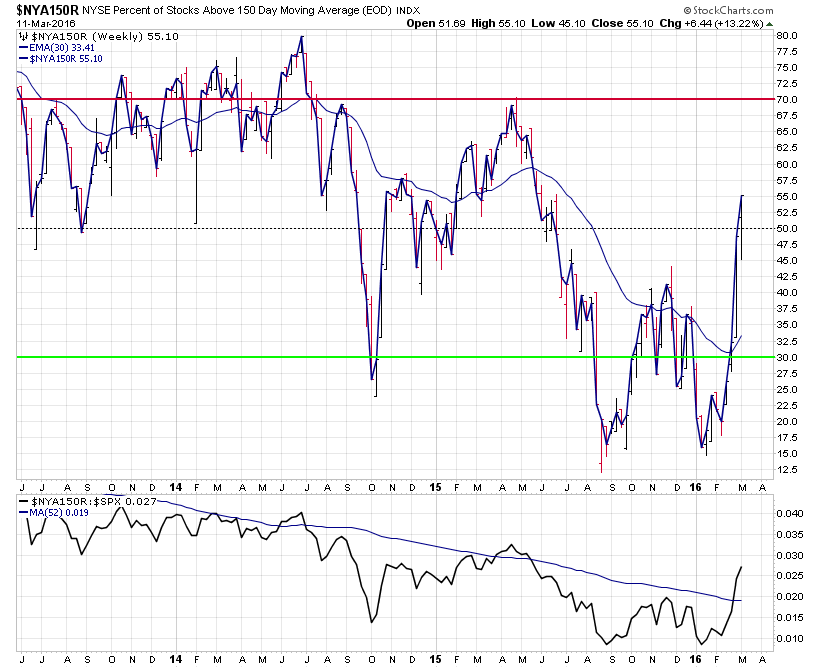Click the 67.5 y-axis label
The height and width of the screenshot is (668, 820).
(787, 116)
